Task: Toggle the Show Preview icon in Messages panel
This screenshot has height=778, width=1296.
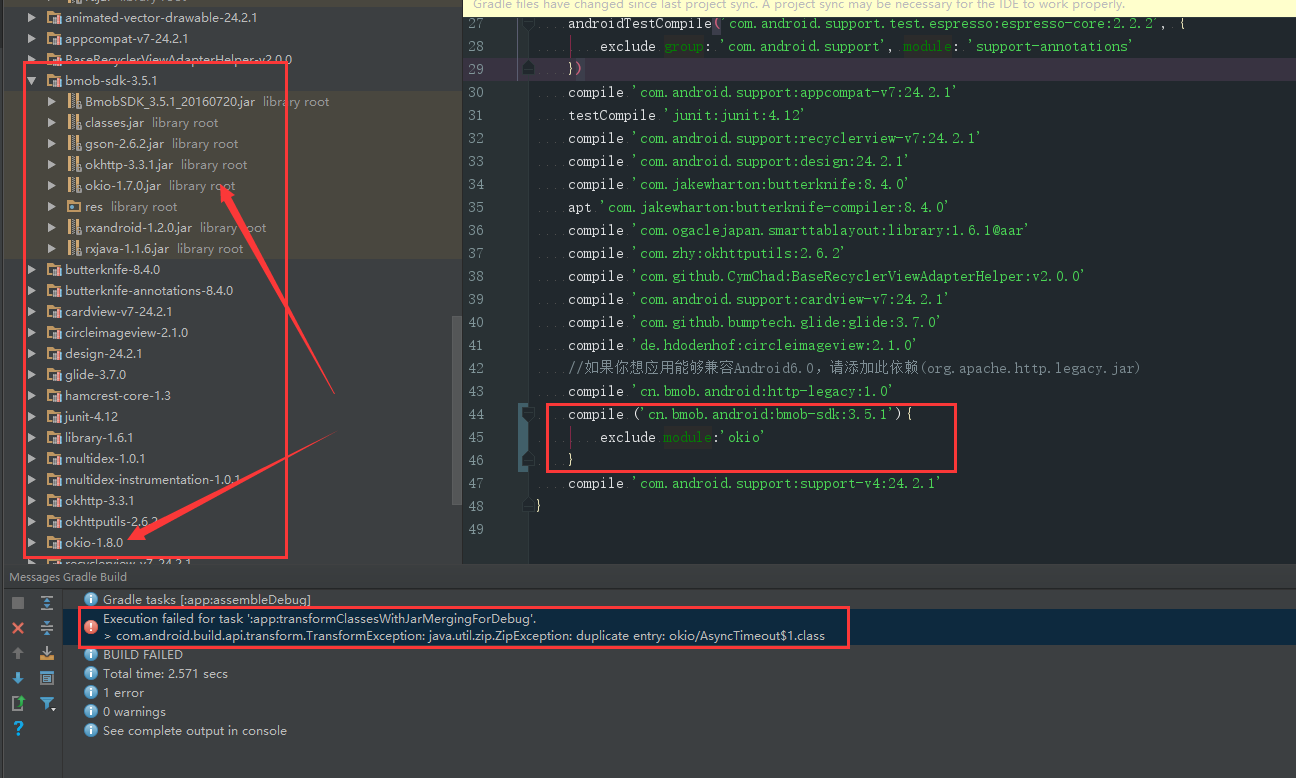Action: (47, 678)
